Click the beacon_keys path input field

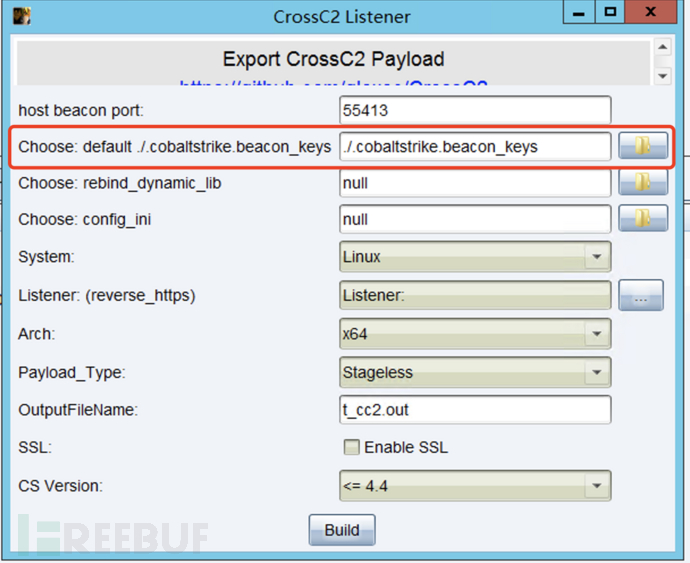click(x=475, y=147)
